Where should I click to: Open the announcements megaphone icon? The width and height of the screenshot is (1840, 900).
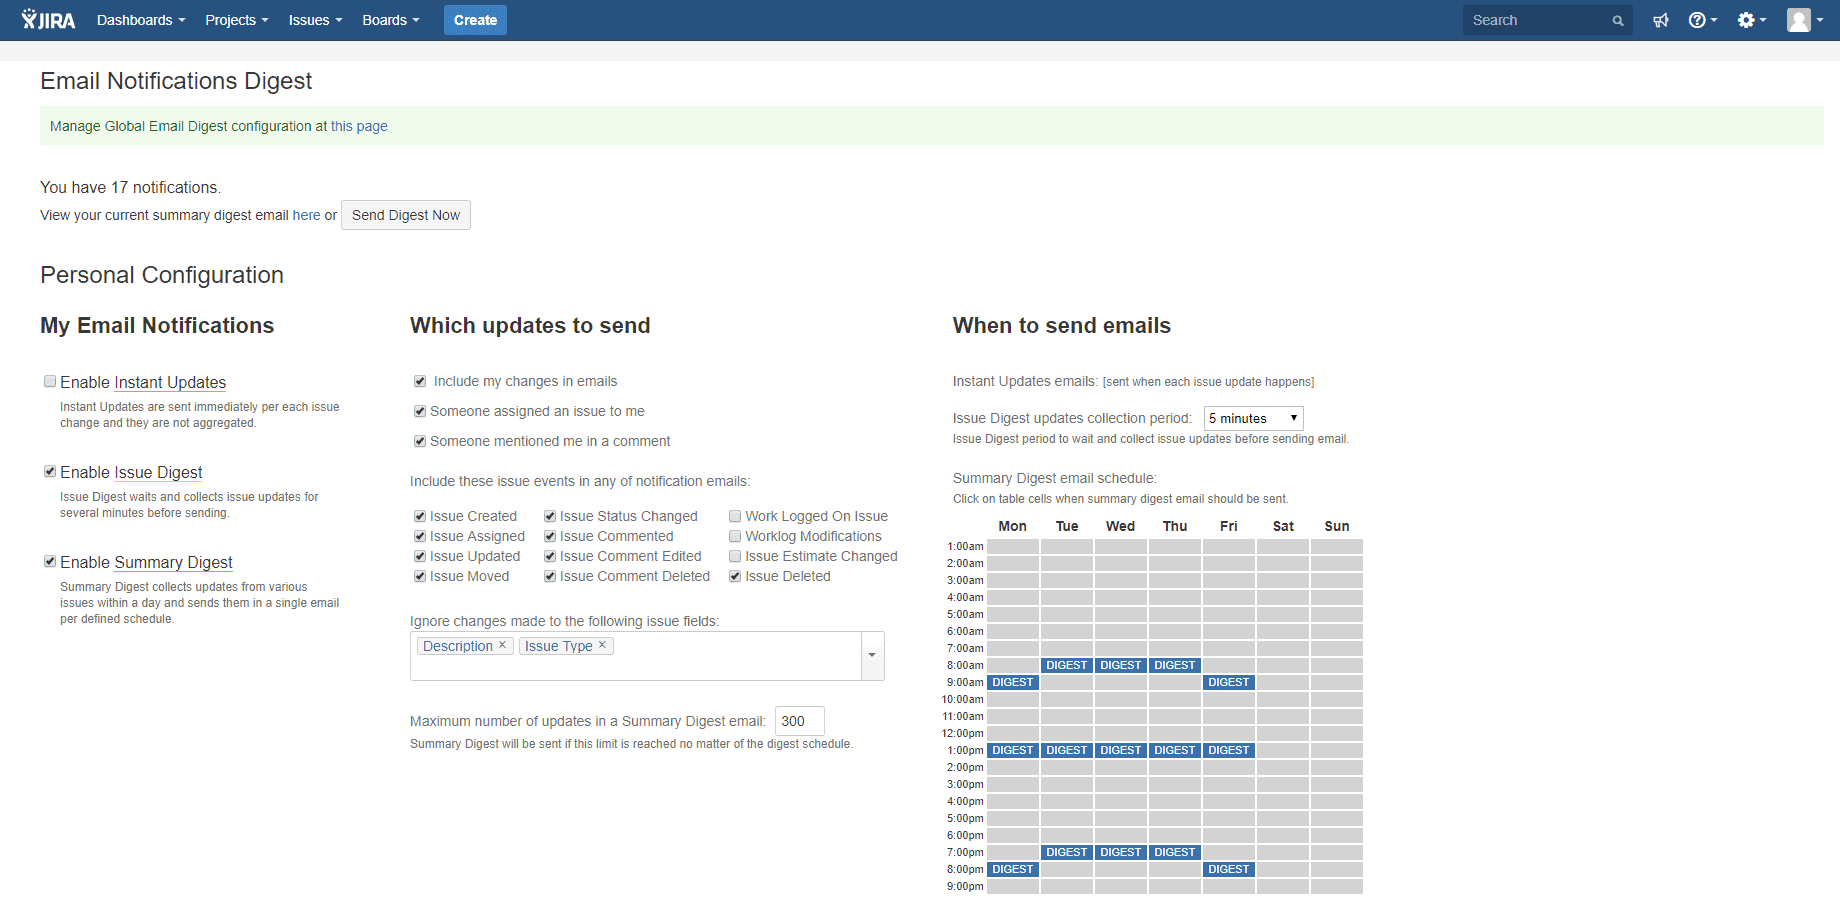point(1660,19)
